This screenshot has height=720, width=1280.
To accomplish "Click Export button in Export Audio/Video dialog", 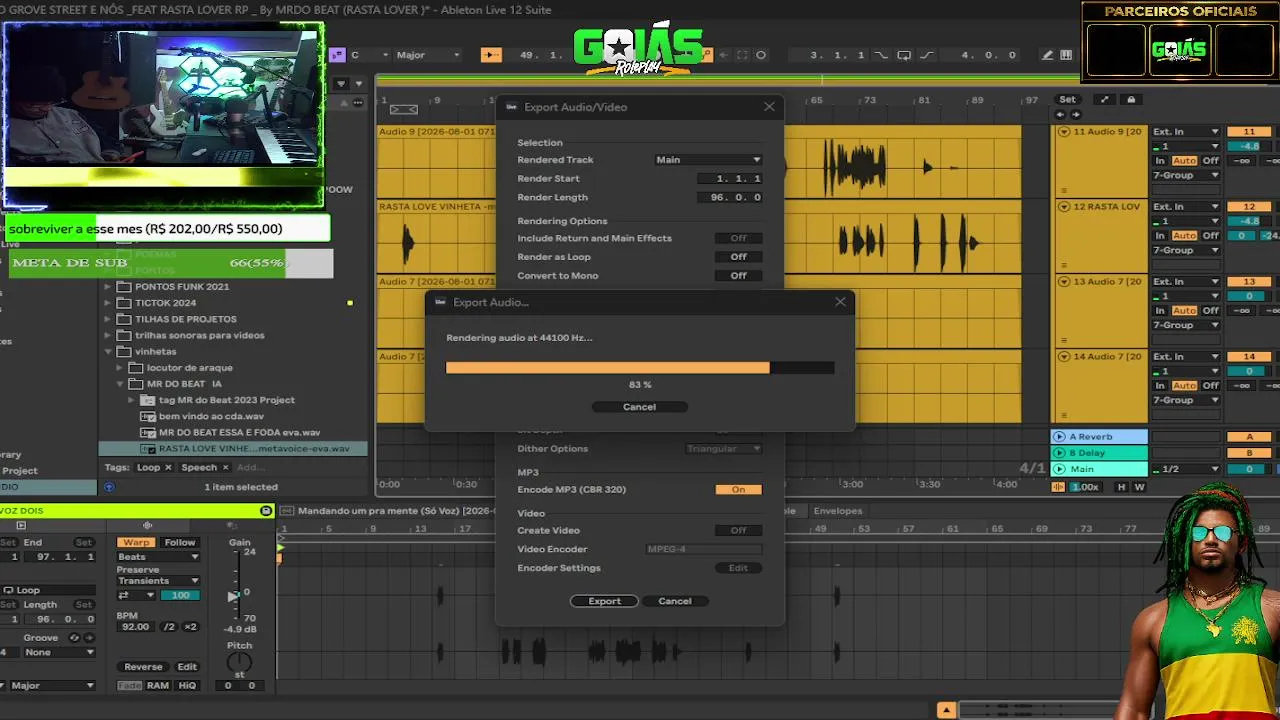I will 604,601.
